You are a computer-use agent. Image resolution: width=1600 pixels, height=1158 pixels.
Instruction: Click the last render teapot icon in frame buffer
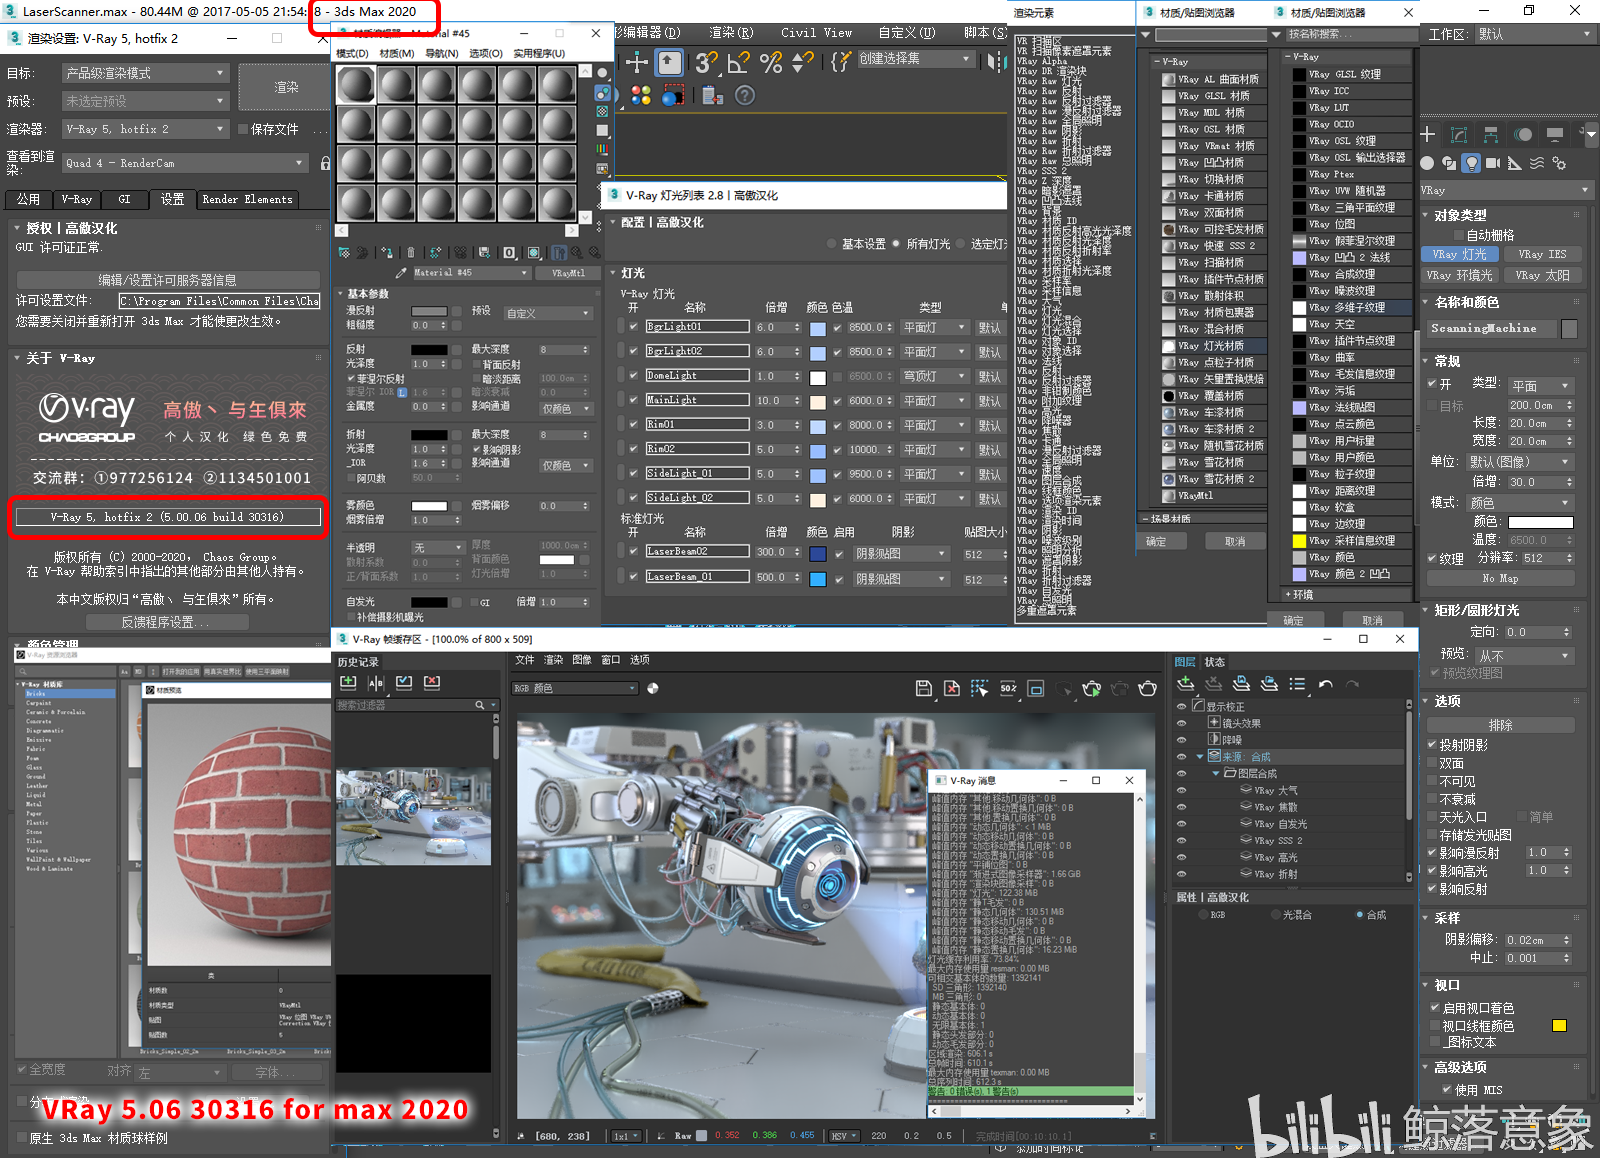point(1148,688)
